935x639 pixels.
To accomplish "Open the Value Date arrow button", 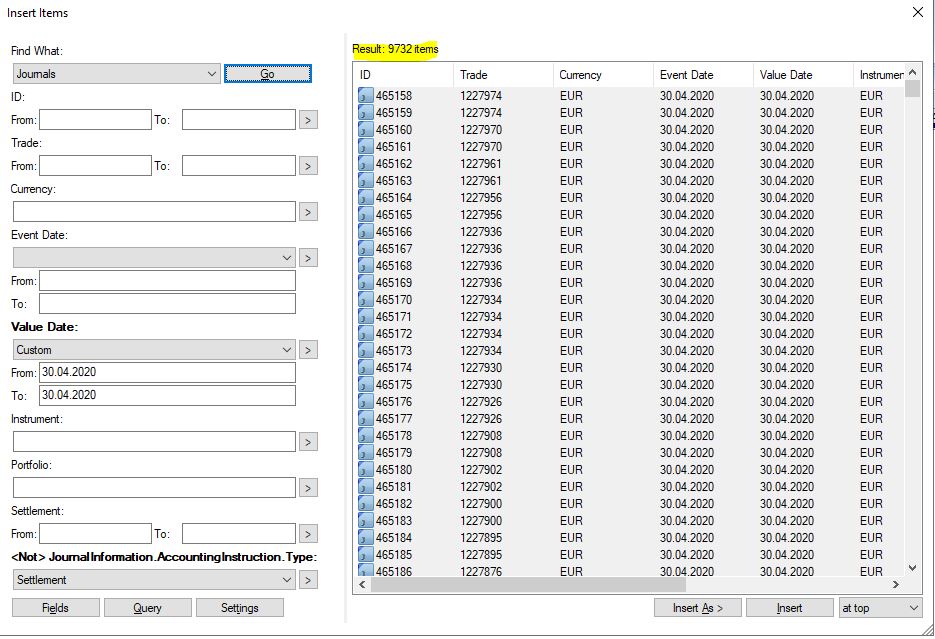I will (x=308, y=350).
